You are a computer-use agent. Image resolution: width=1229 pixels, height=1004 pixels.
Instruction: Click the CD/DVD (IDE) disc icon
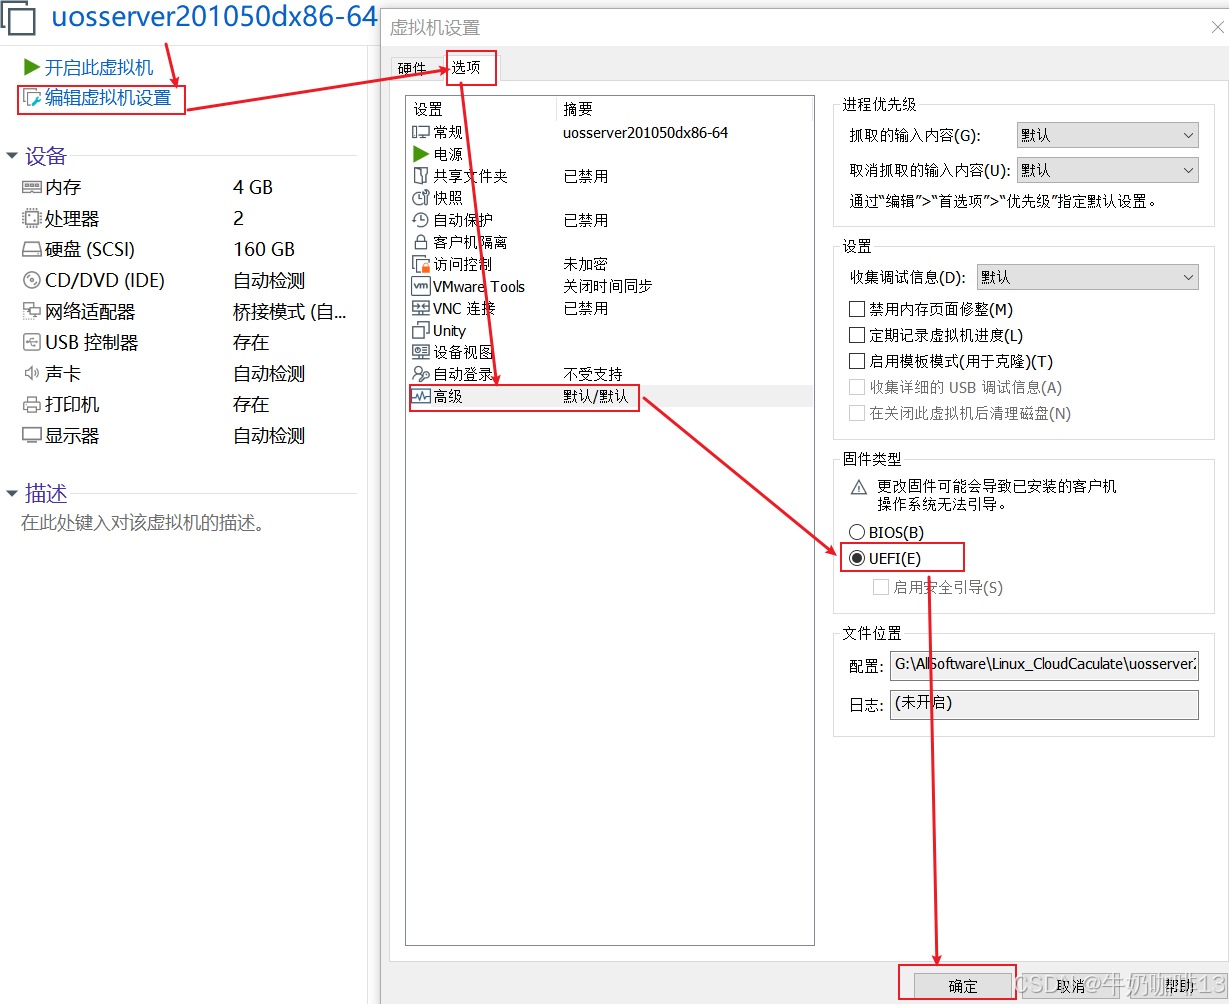(31, 281)
